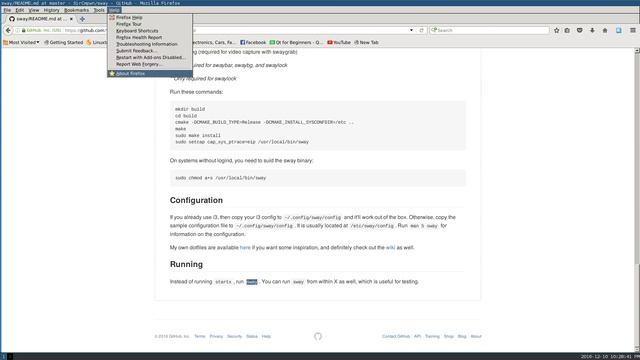
Task: Open the New Tab bookmark
Action: coord(366,42)
